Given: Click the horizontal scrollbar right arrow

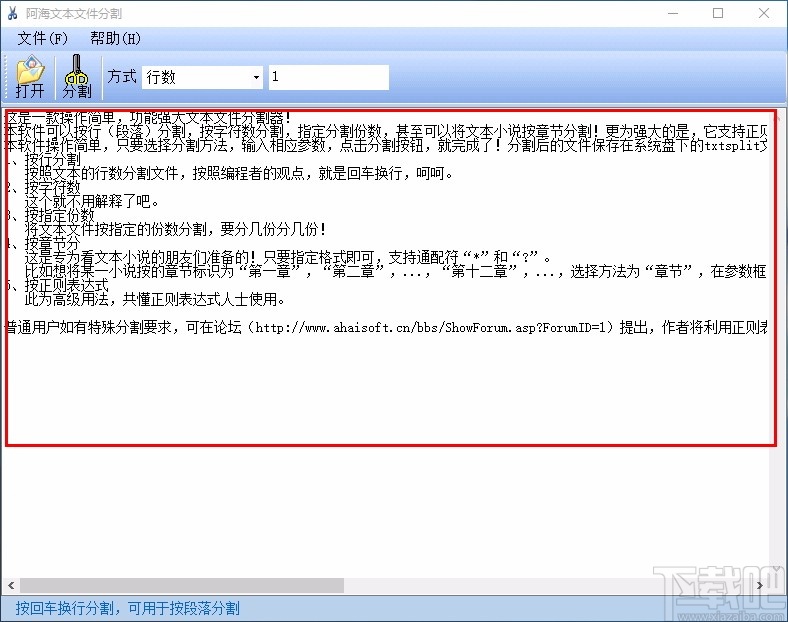Looking at the screenshot, I should (x=760, y=585).
